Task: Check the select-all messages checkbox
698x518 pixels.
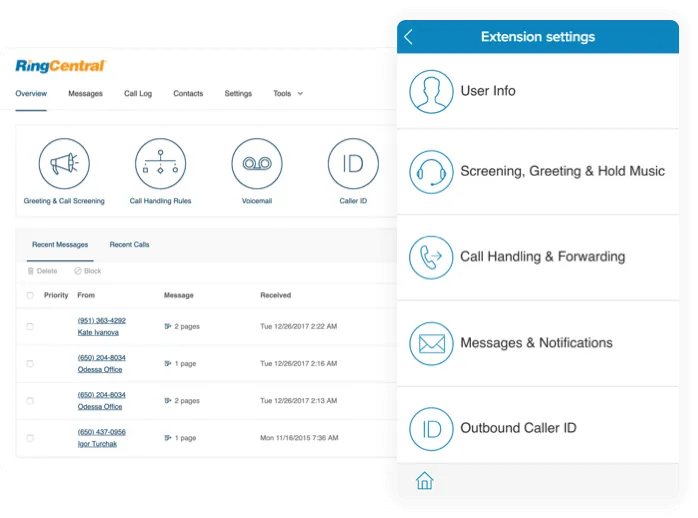Action: 30,296
